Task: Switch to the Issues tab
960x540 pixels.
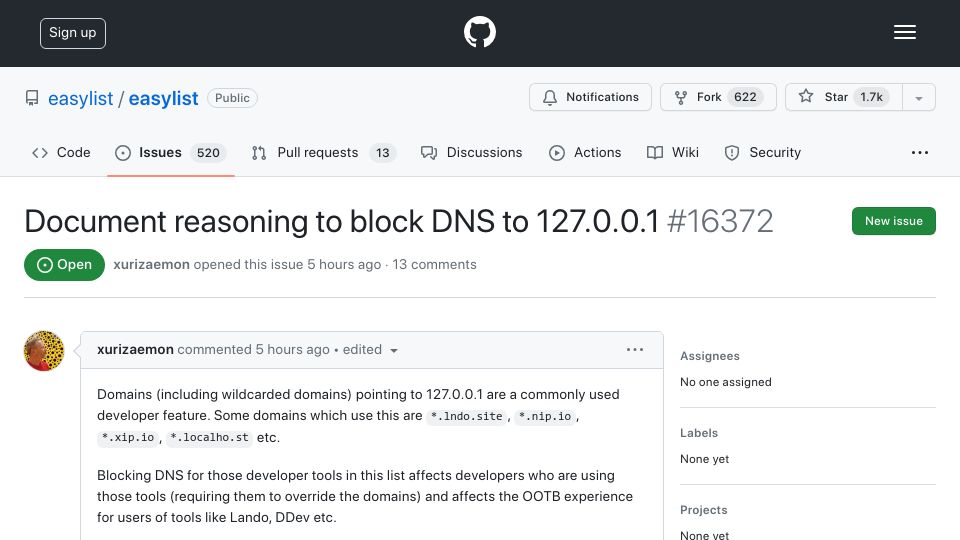Action: point(170,152)
